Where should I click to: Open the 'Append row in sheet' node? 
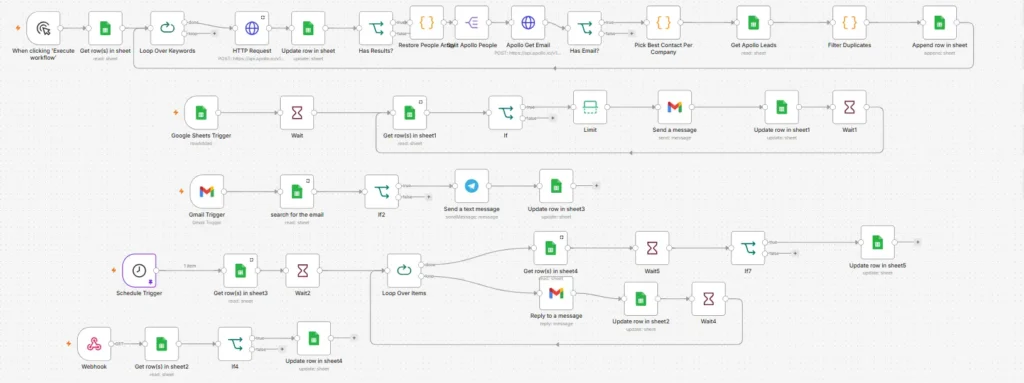click(x=939, y=23)
